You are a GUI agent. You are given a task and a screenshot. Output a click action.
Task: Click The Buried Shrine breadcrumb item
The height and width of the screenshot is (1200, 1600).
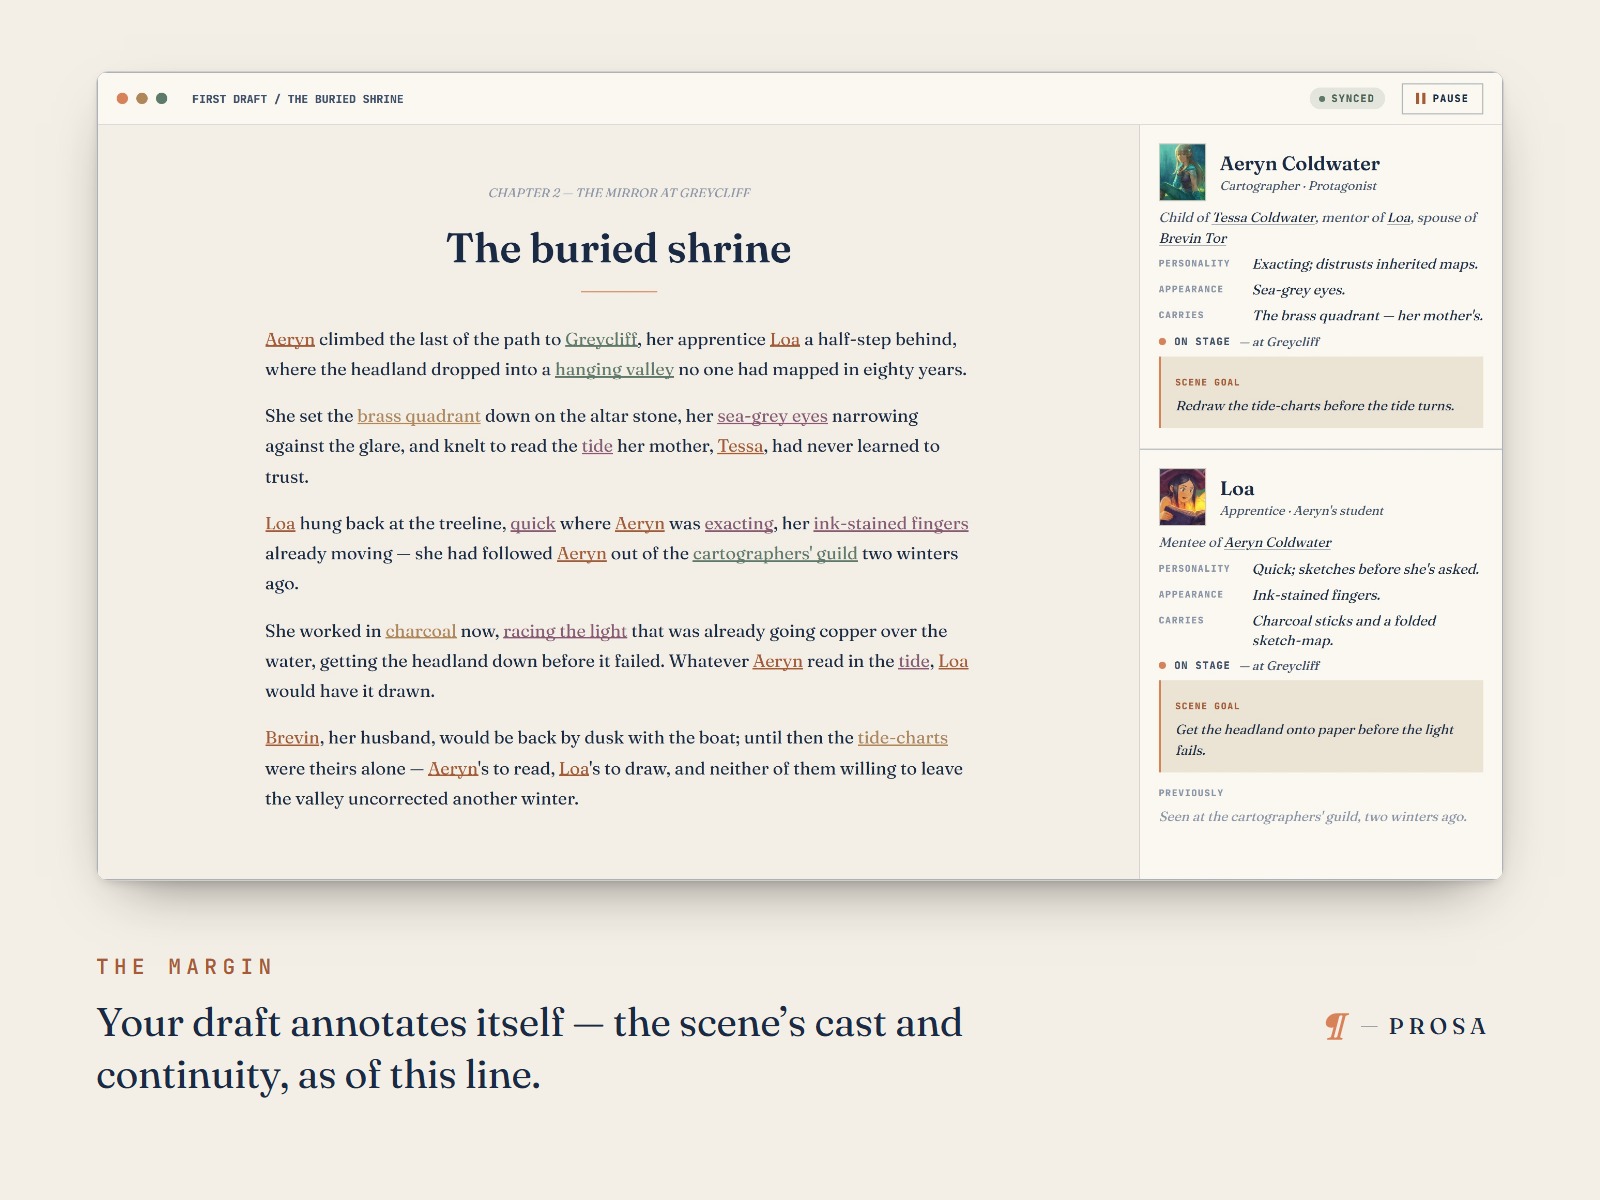(346, 99)
